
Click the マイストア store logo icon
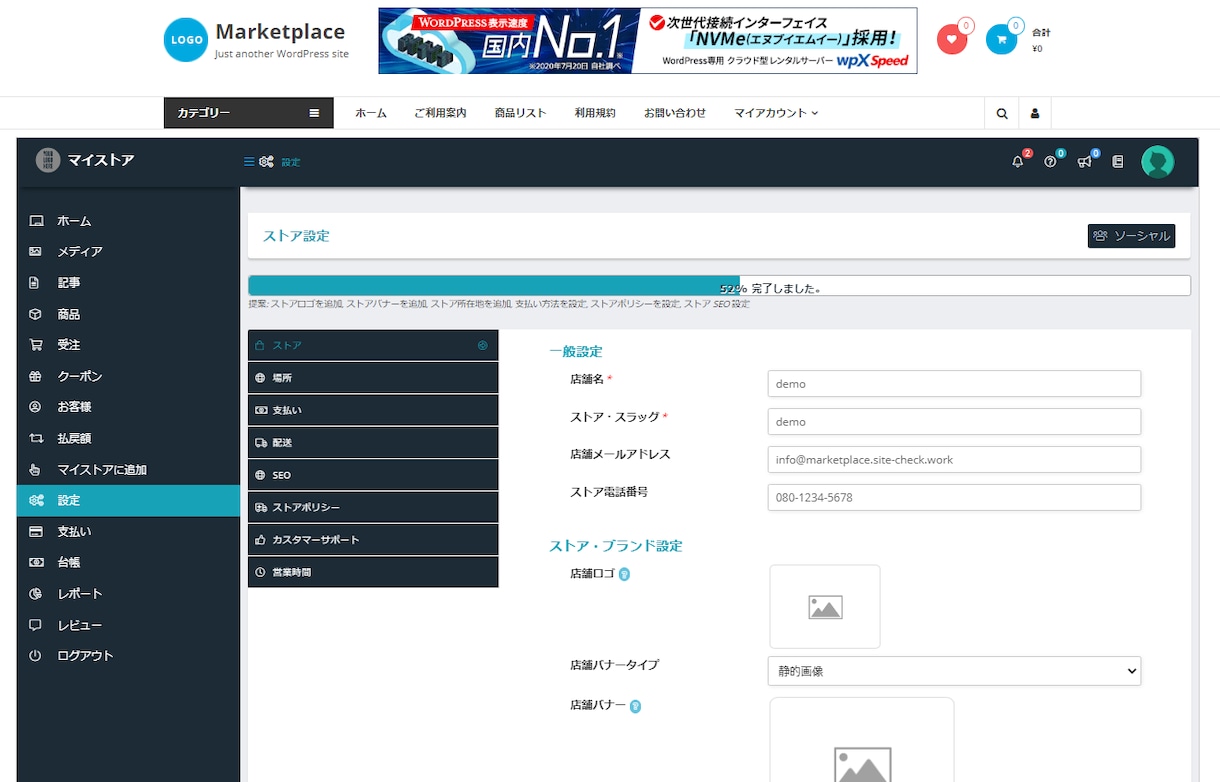pos(48,160)
